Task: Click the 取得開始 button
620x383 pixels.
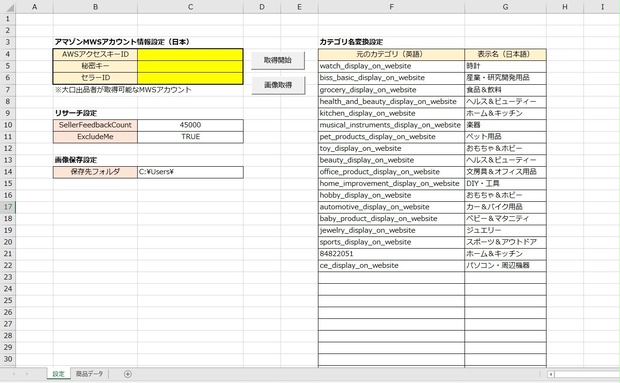Action: tap(278, 60)
